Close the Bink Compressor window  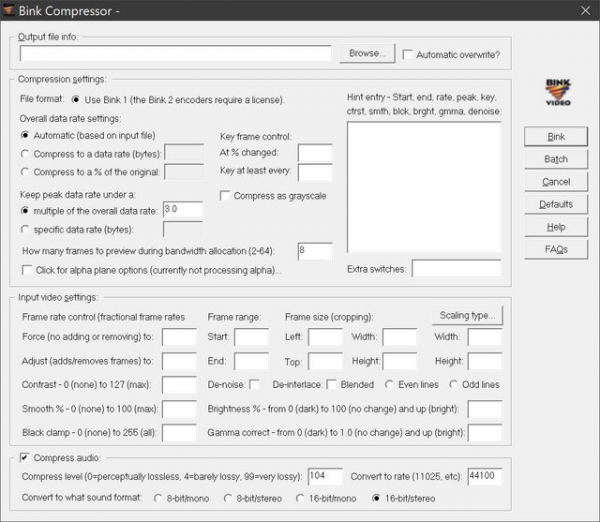click(x=585, y=10)
